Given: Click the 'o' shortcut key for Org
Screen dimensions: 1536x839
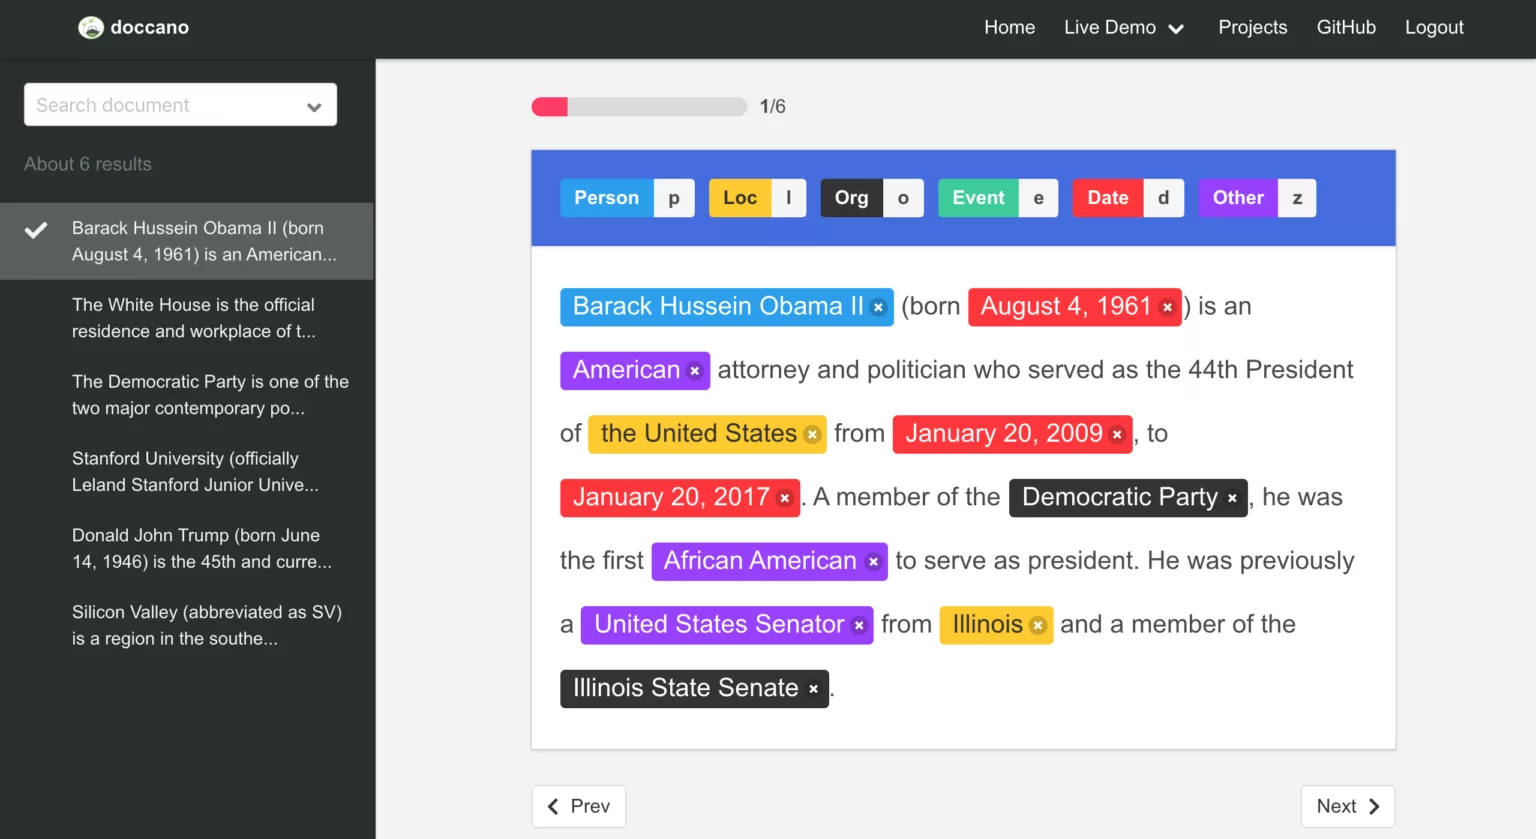Looking at the screenshot, I should tap(904, 198).
